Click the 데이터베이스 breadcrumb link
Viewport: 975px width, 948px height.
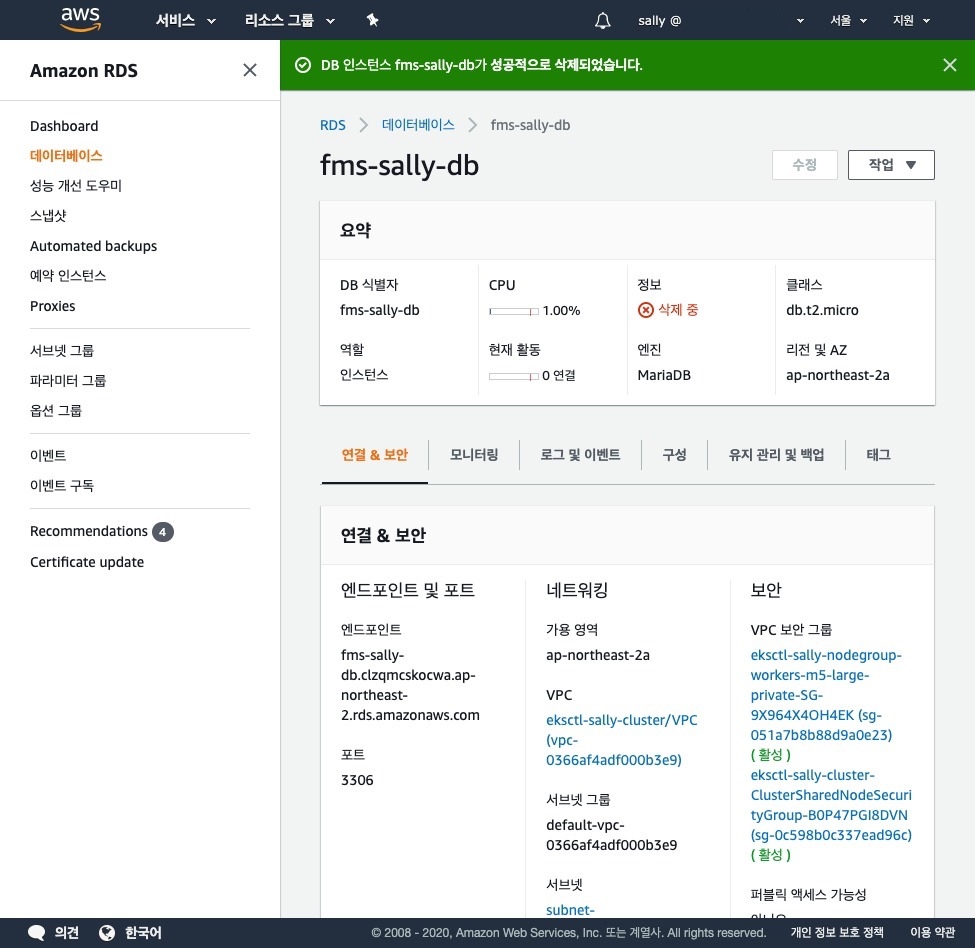(x=418, y=125)
